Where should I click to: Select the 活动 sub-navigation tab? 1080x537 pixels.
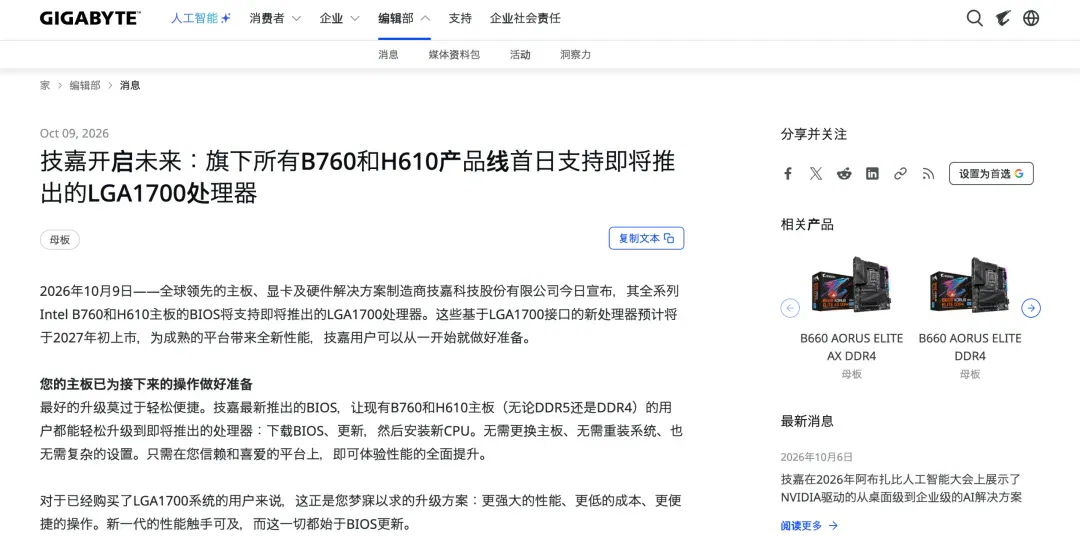[x=520, y=54]
